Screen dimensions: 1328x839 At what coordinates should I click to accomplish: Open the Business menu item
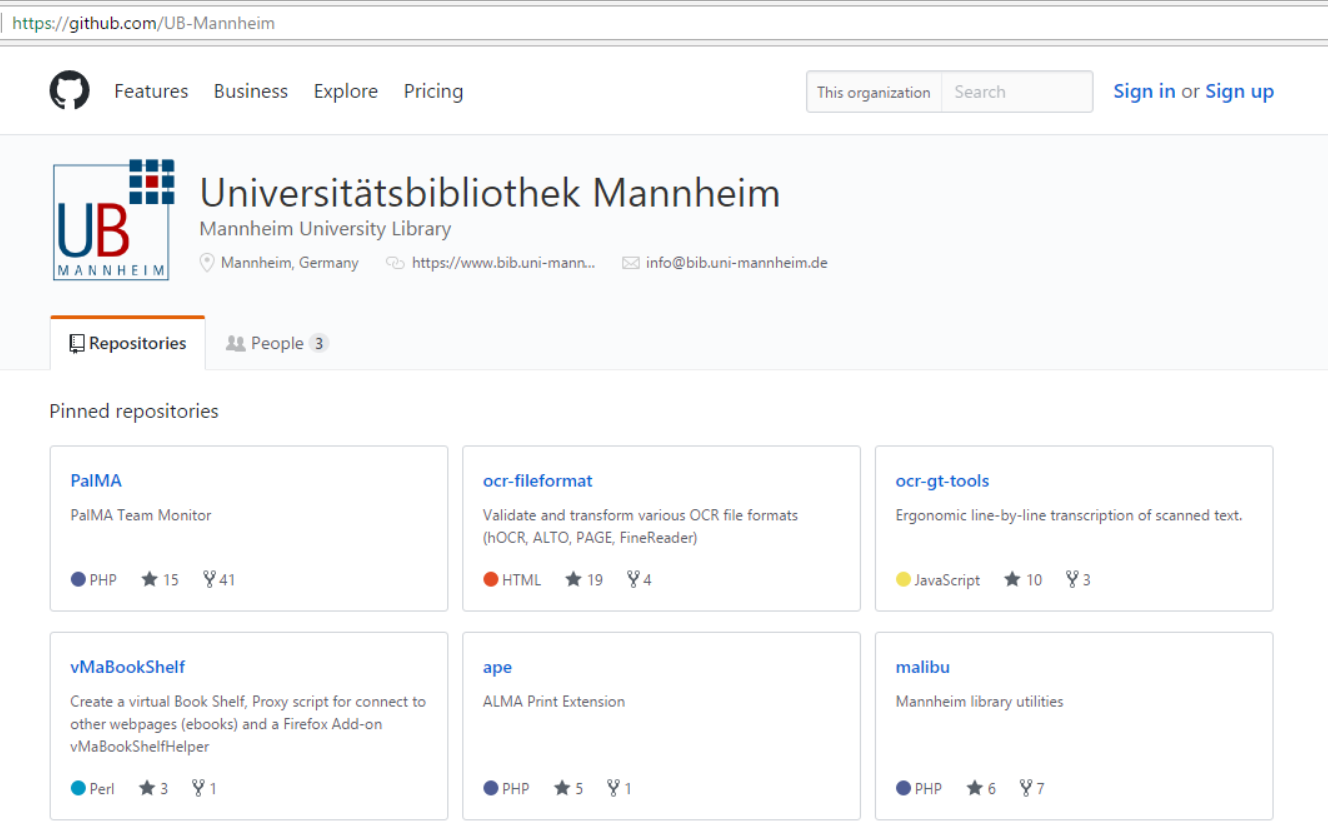(251, 91)
